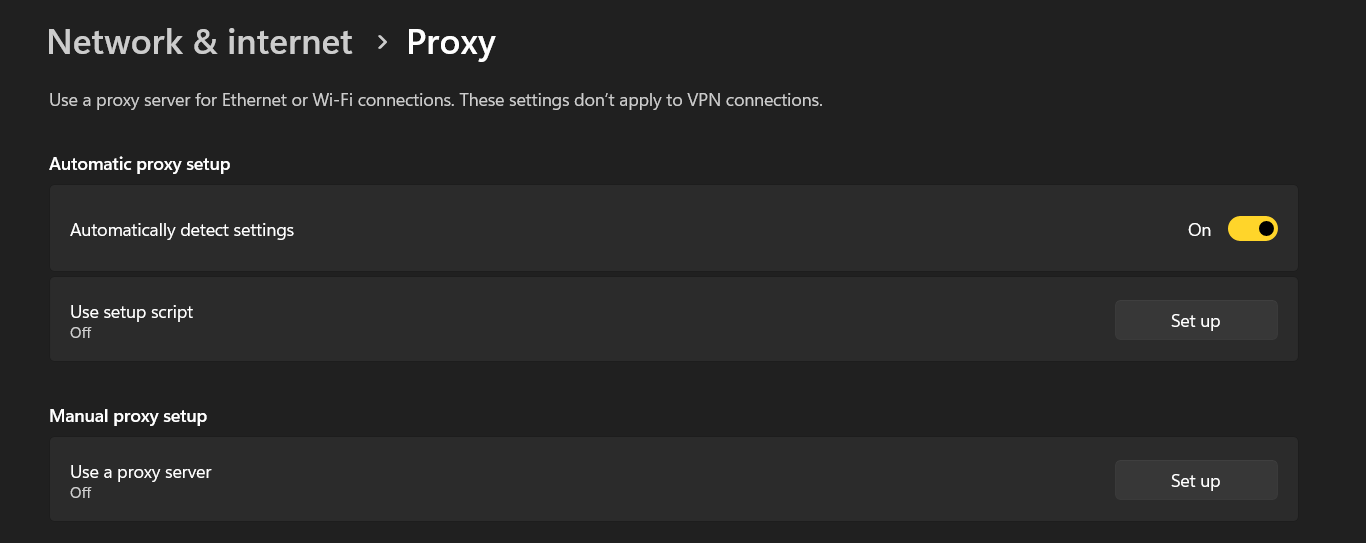The width and height of the screenshot is (1366, 543).
Task: Click the Proxy page title
Action: pos(450,42)
